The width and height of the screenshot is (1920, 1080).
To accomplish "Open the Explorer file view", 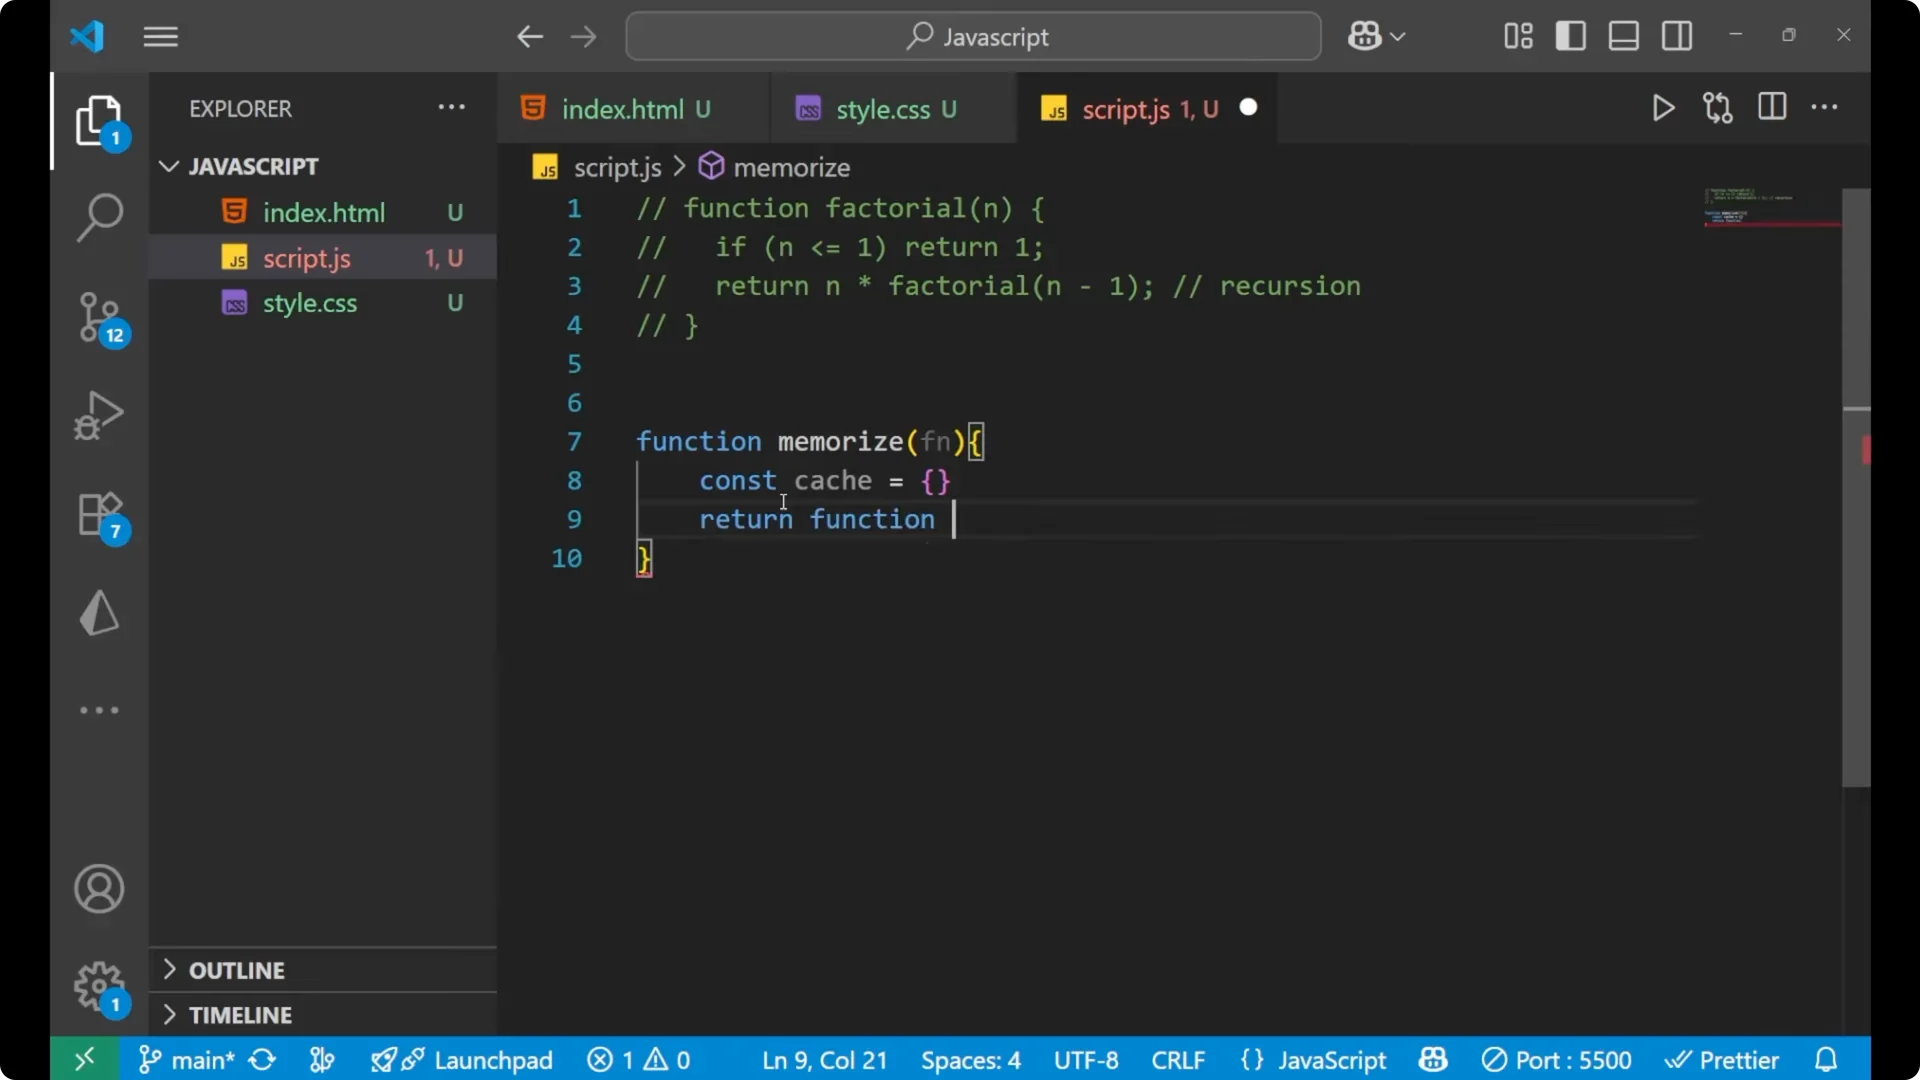I will pyautogui.click(x=98, y=120).
